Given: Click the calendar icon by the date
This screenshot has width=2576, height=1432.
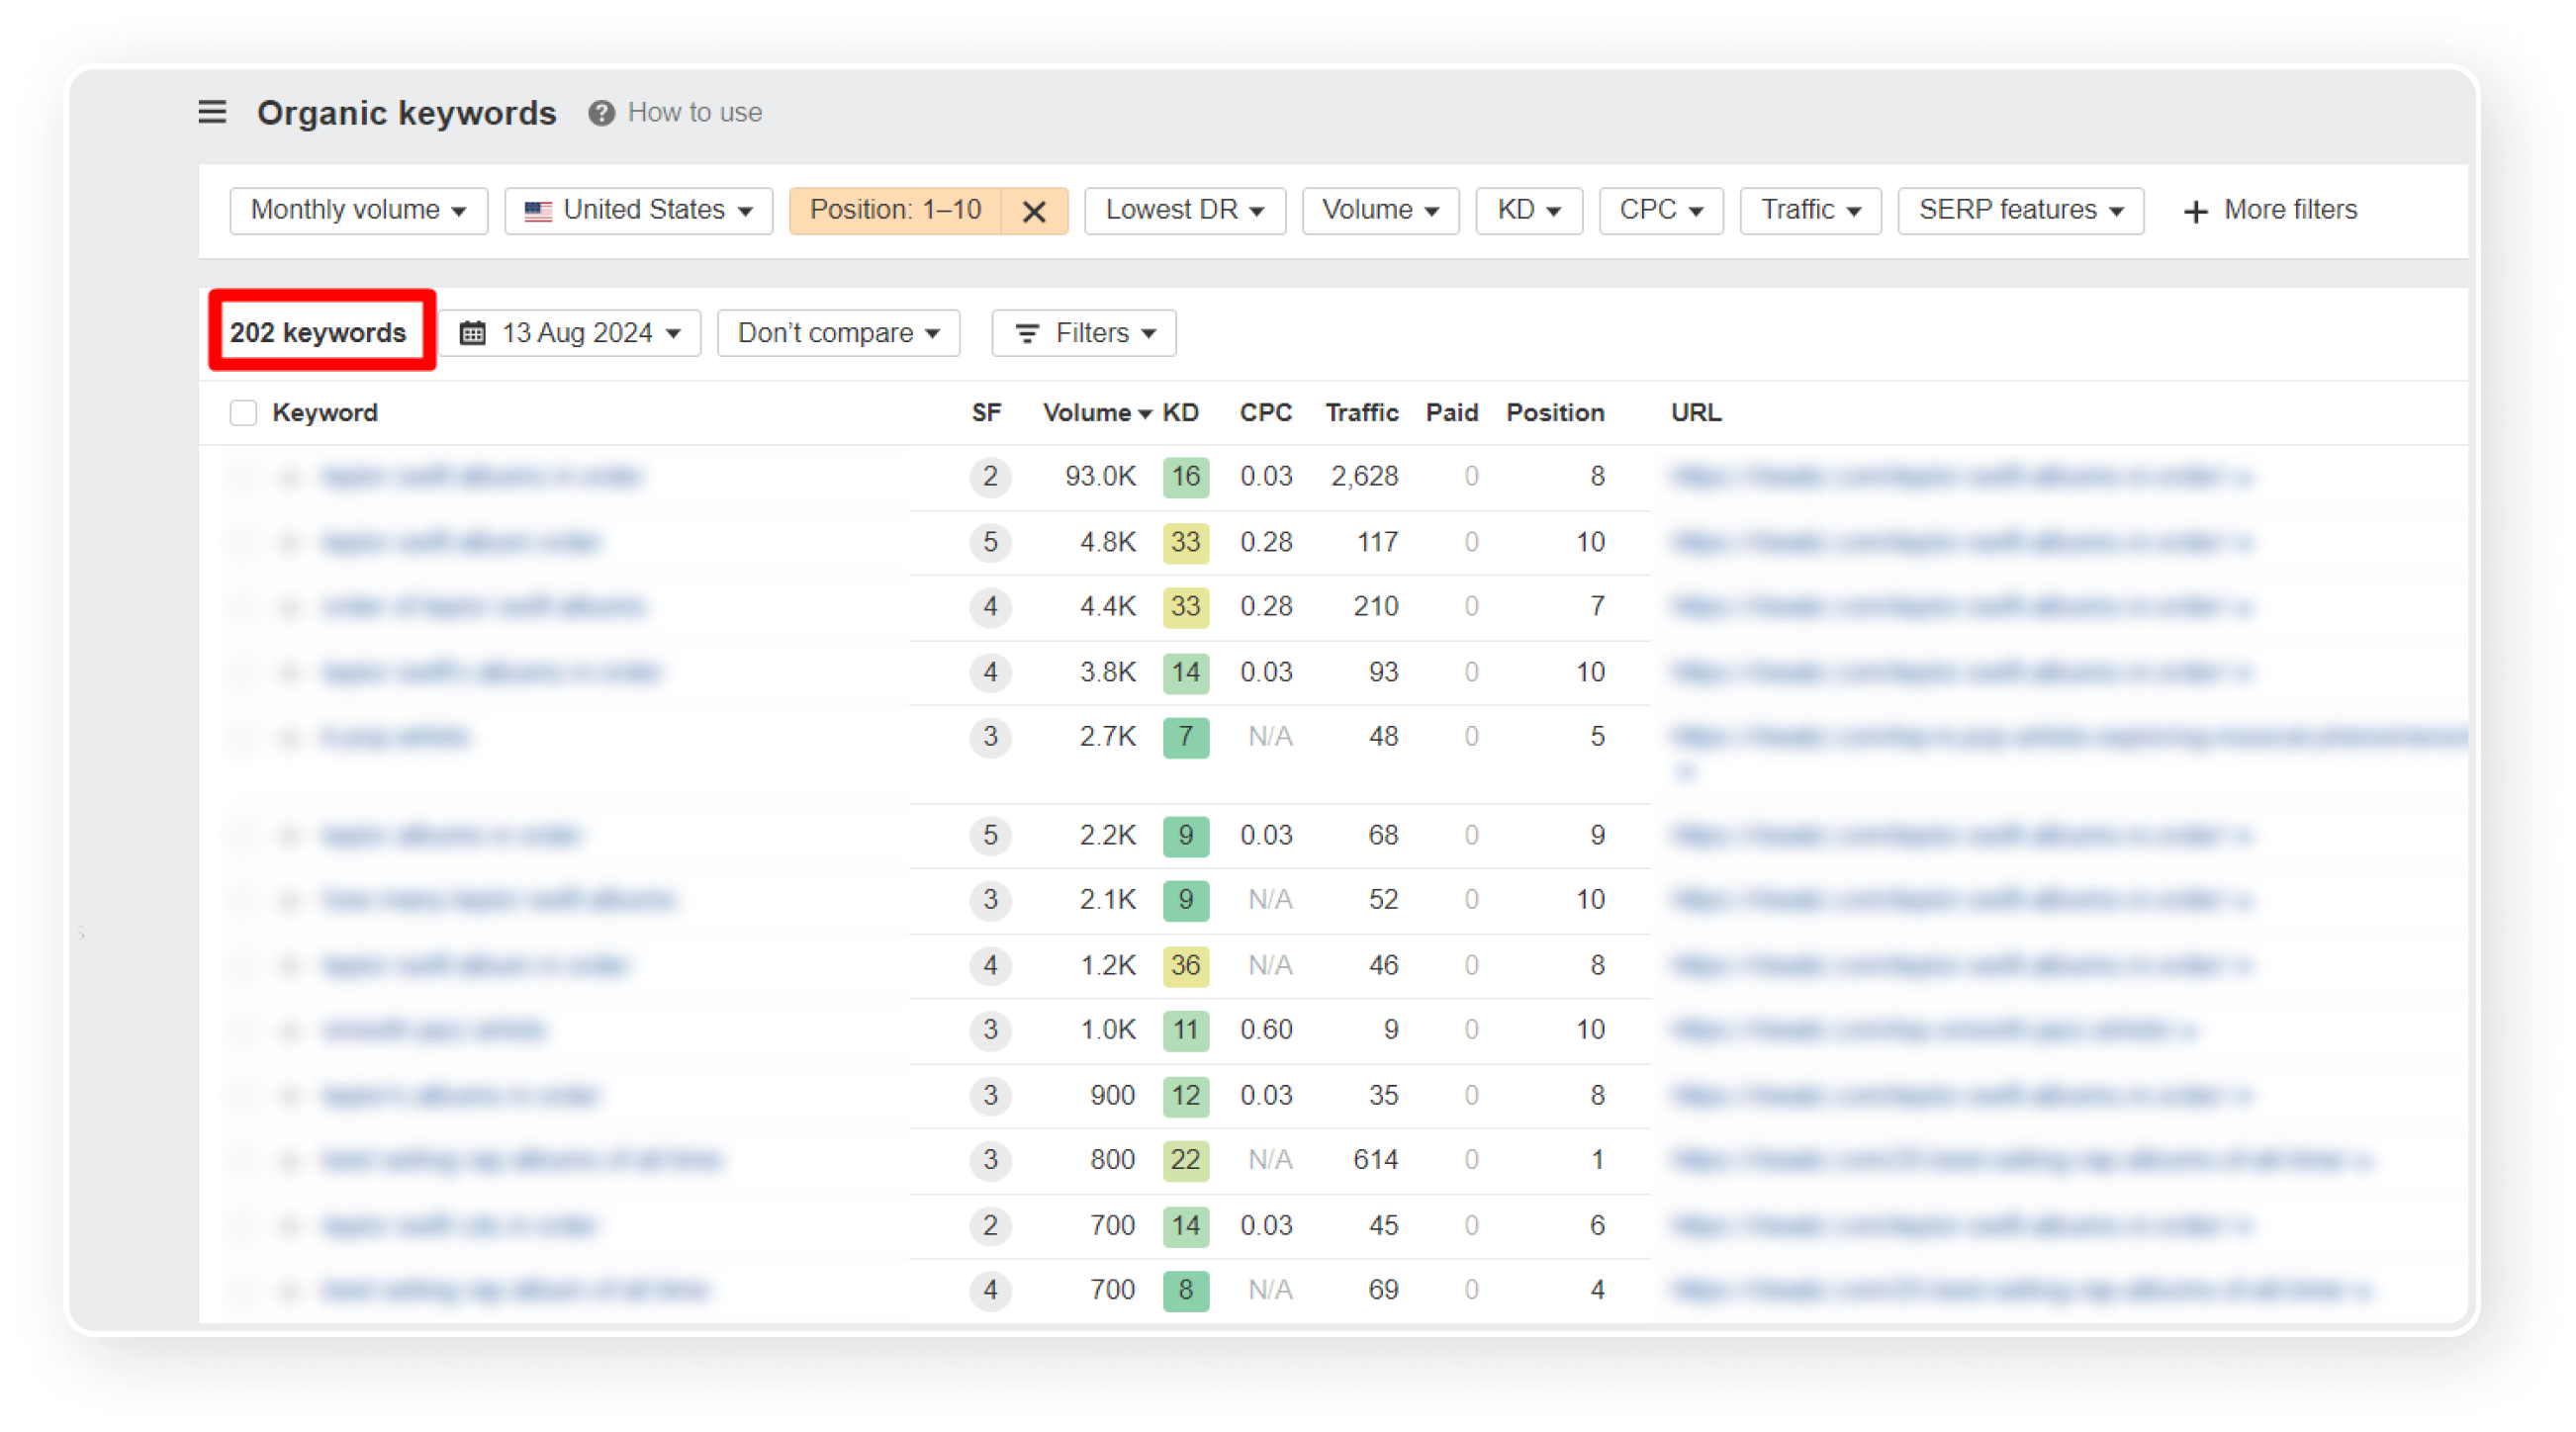Looking at the screenshot, I should click(472, 332).
